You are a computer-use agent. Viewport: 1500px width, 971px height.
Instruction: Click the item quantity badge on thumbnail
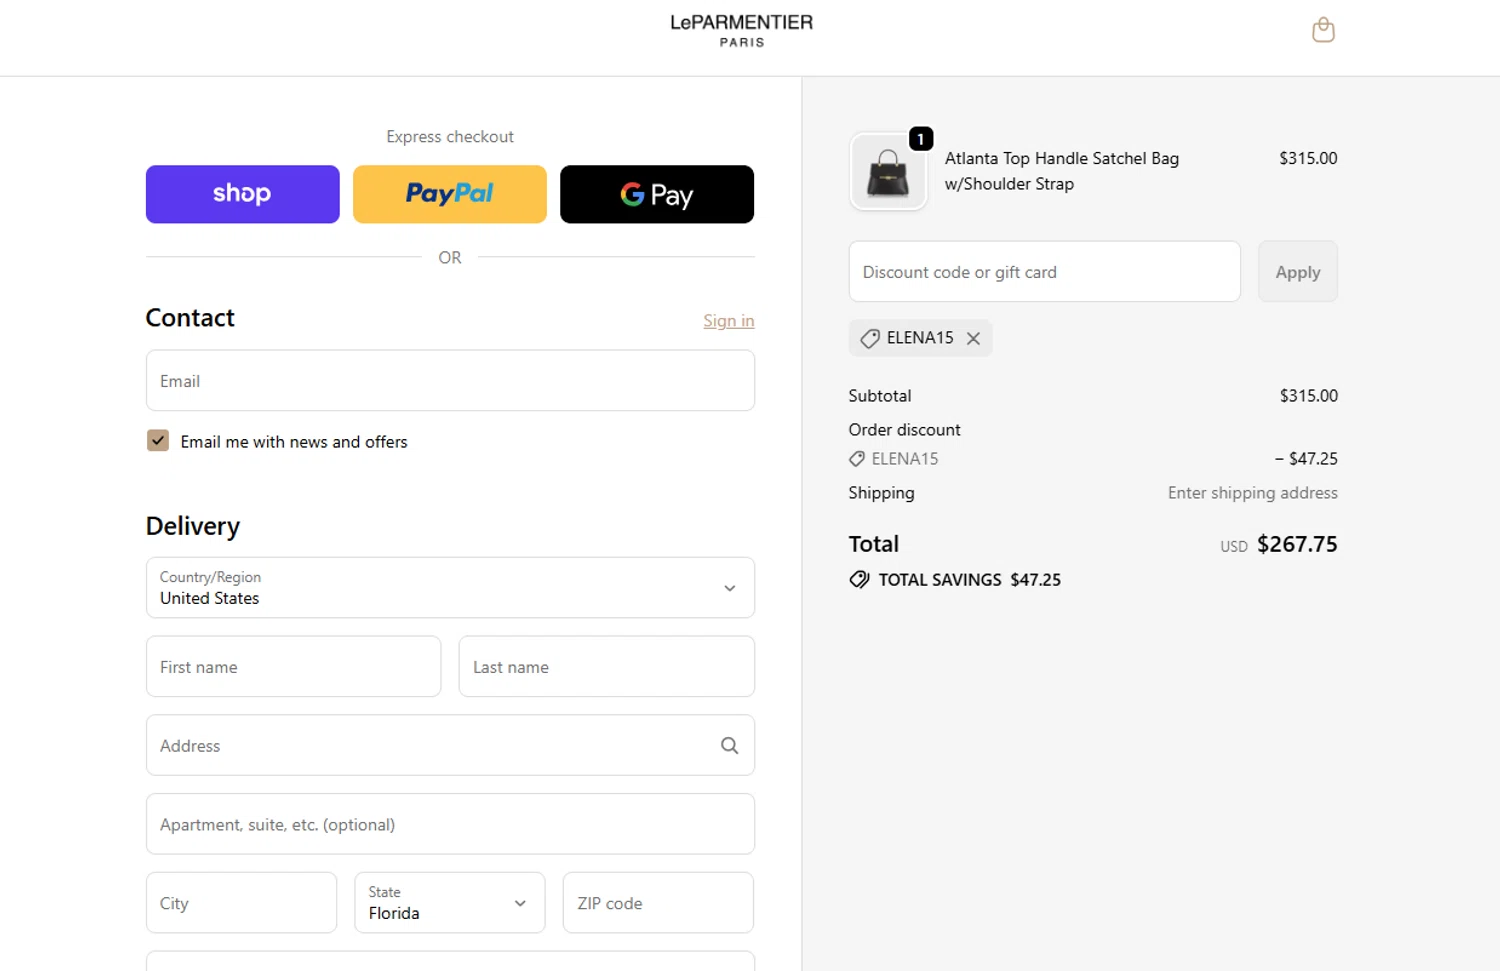pyautogui.click(x=921, y=139)
